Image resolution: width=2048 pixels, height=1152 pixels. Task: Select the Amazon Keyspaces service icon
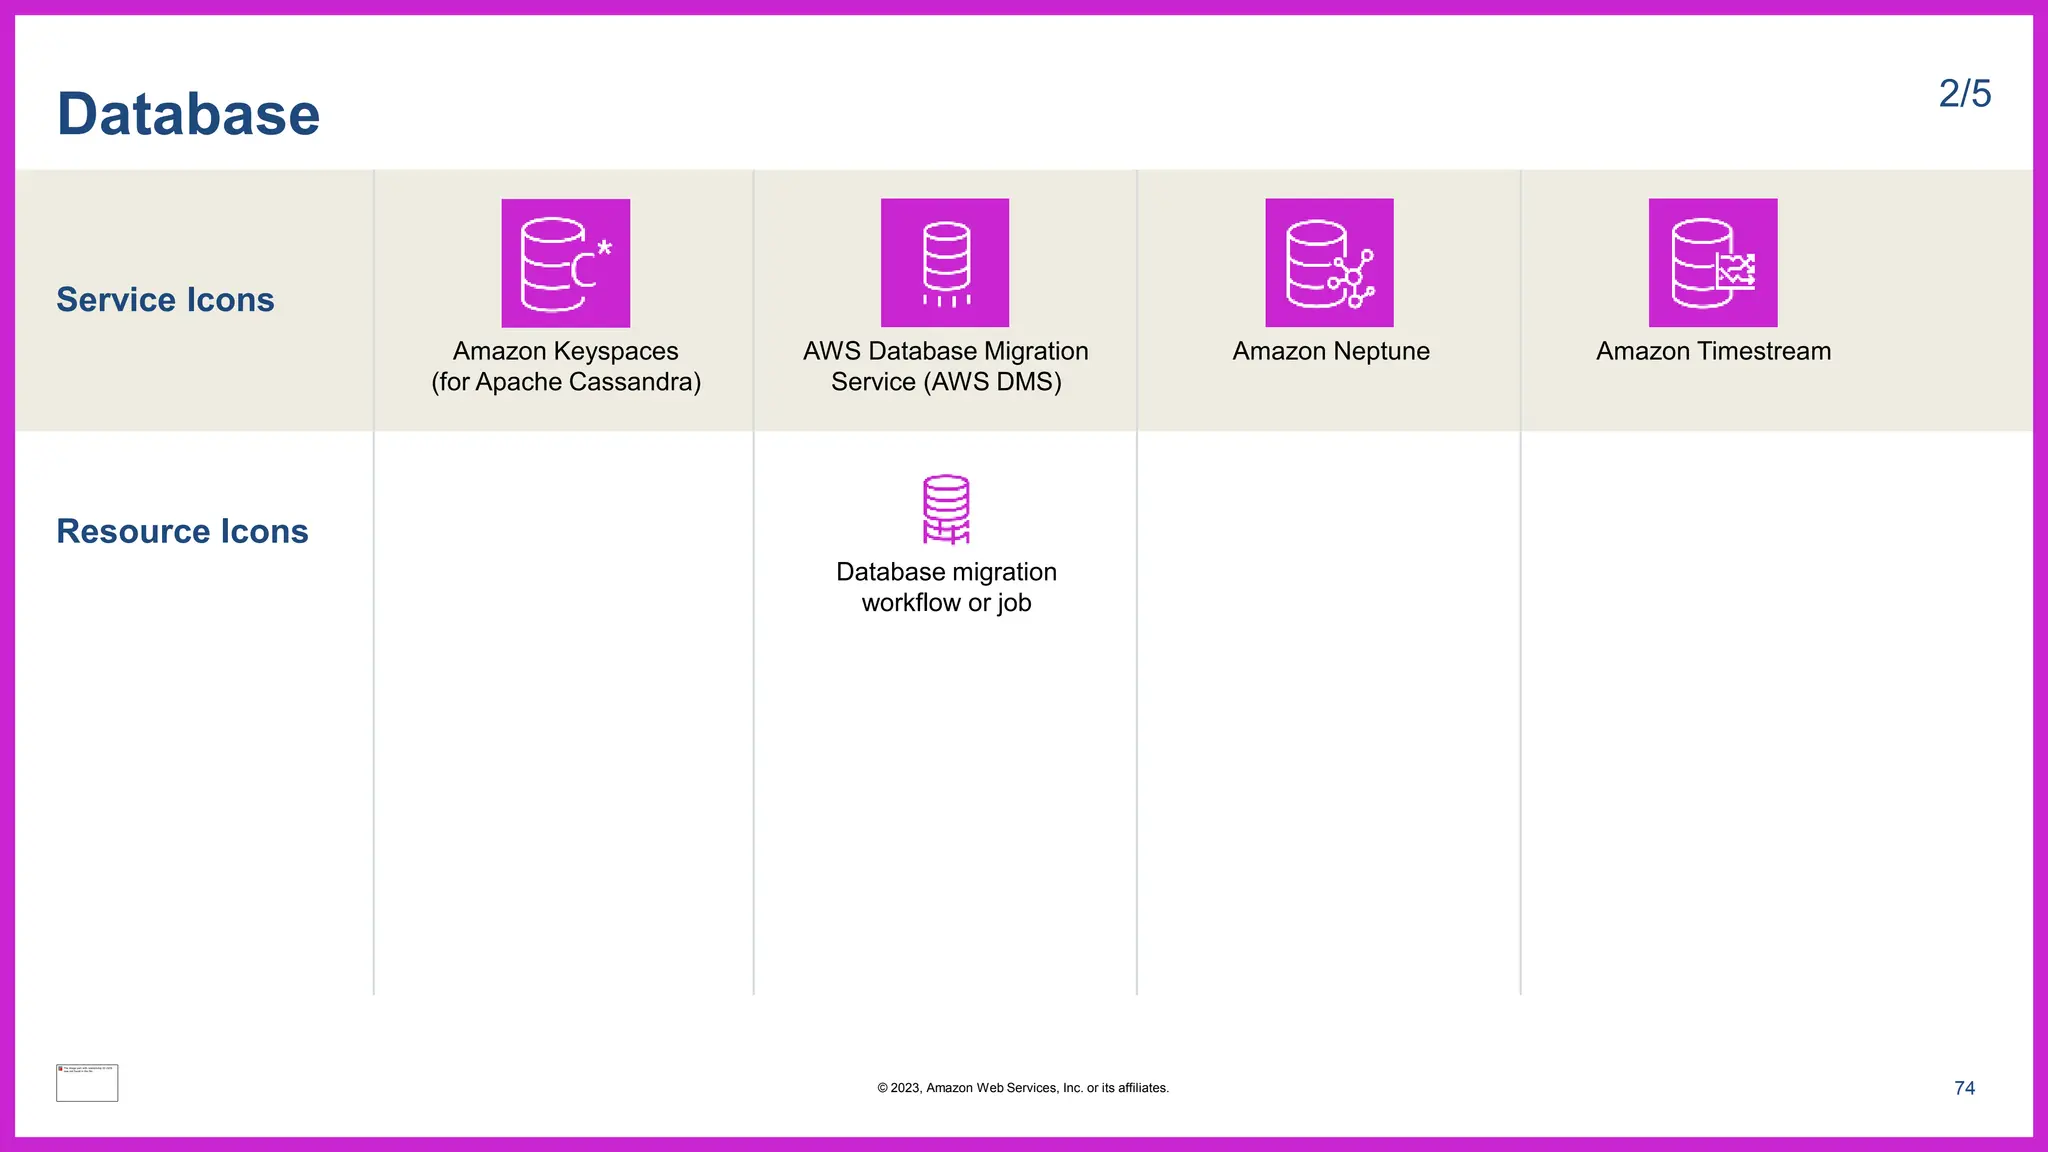point(566,263)
